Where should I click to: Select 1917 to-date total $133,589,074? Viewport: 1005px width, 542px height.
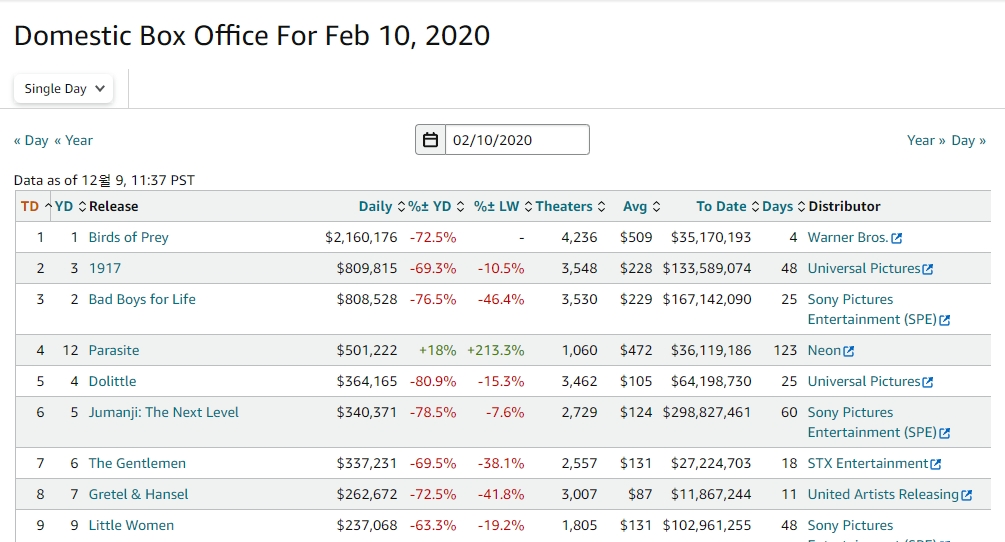(707, 268)
